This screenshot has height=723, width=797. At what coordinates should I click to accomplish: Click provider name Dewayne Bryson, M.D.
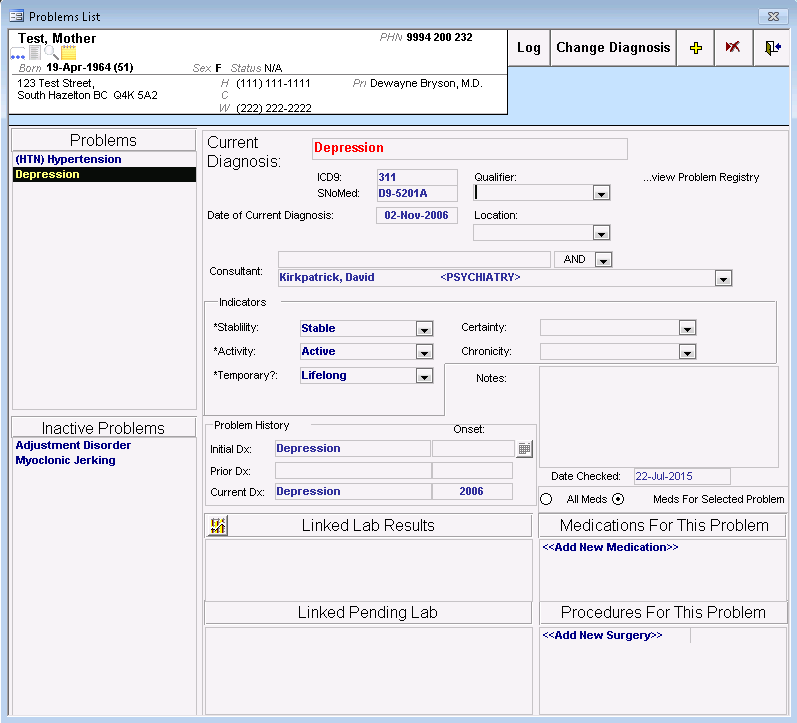[426, 83]
